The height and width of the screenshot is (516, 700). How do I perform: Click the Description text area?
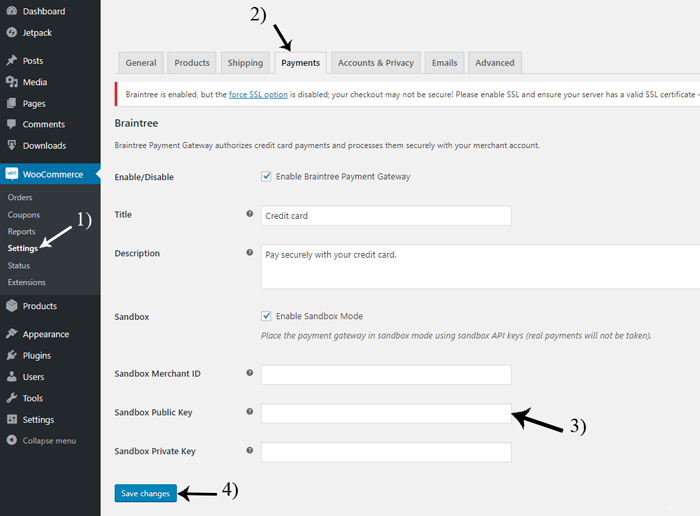point(480,266)
